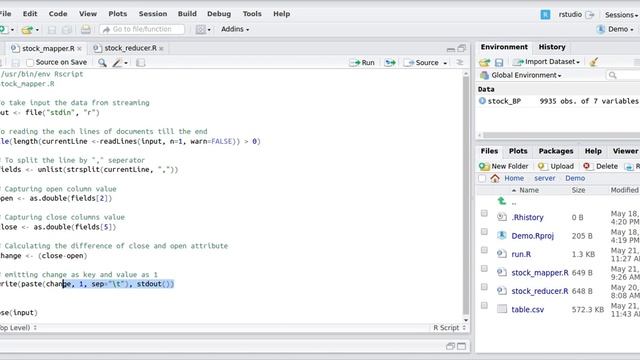Click the Go to file/function field
The width and height of the screenshot is (640, 360).
(142, 29)
